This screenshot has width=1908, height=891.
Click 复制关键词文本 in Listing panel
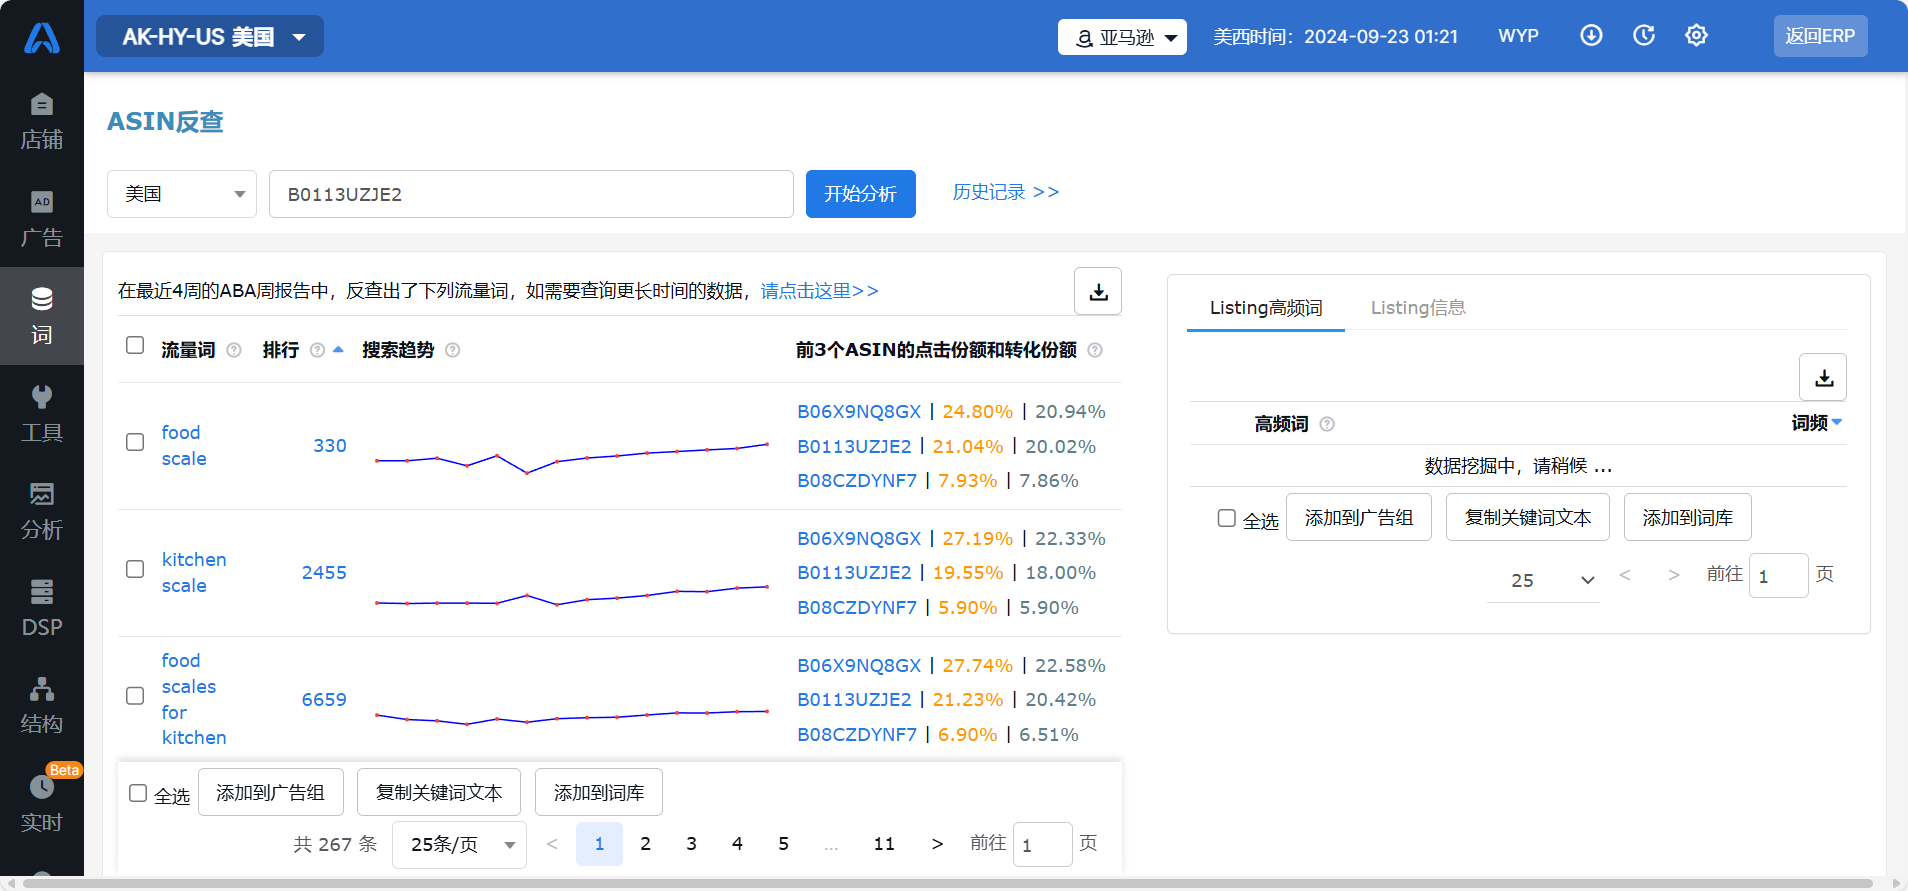(x=1528, y=517)
